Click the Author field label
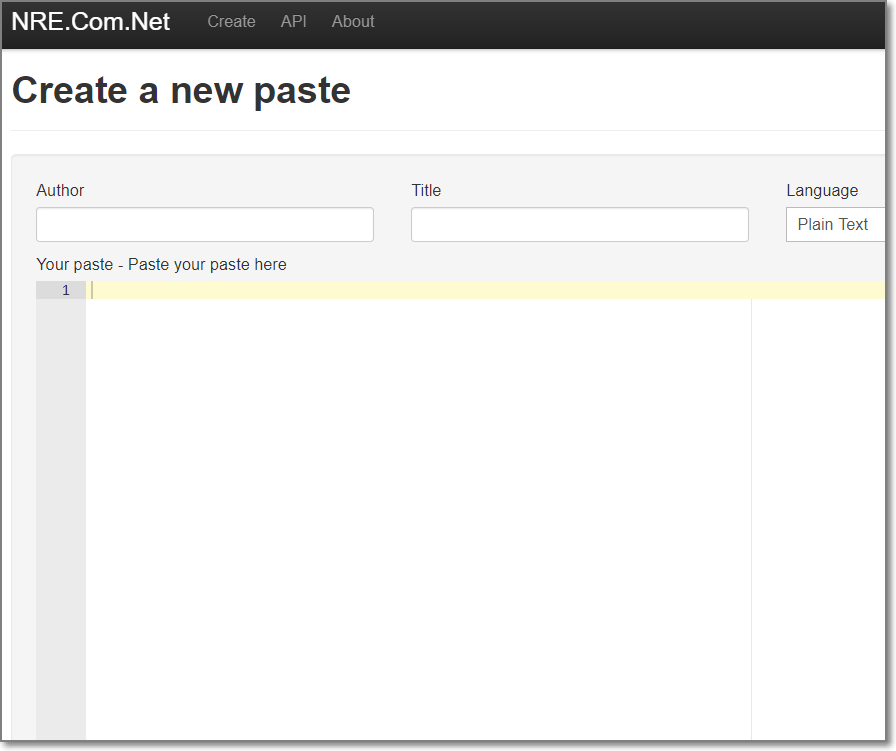The width and height of the screenshot is (896, 751). [60, 191]
